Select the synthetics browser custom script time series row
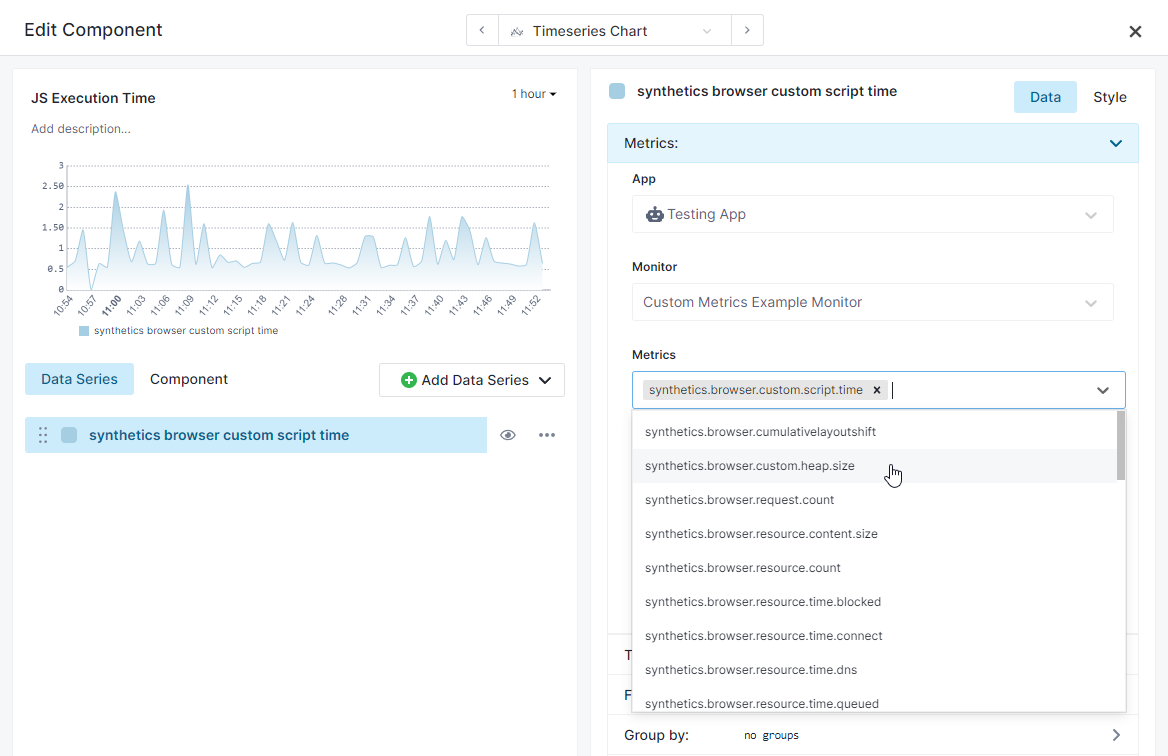This screenshot has width=1168, height=756. (x=256, y=435)
